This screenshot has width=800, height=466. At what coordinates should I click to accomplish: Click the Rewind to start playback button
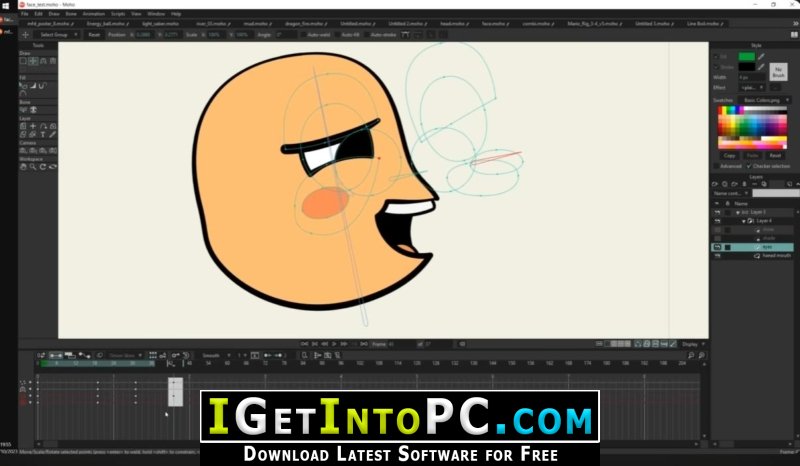click(x=305, y=344)
